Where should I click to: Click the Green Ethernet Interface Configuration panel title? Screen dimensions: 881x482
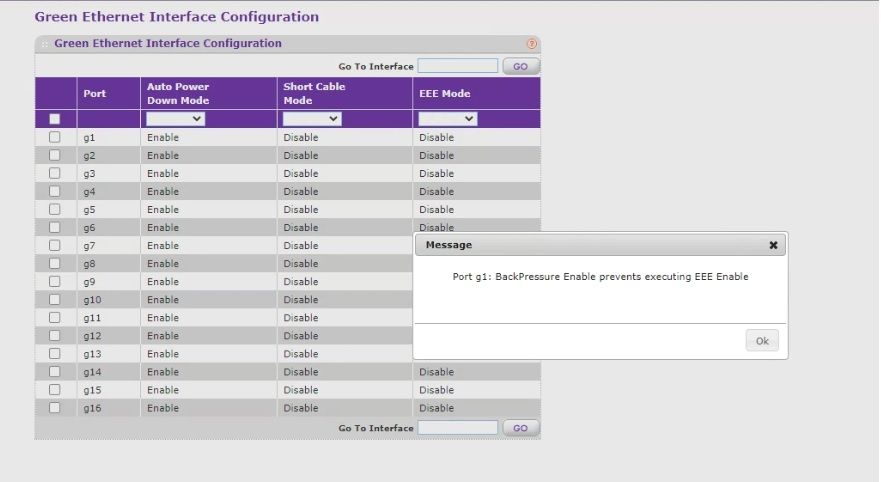click(168, 43)
